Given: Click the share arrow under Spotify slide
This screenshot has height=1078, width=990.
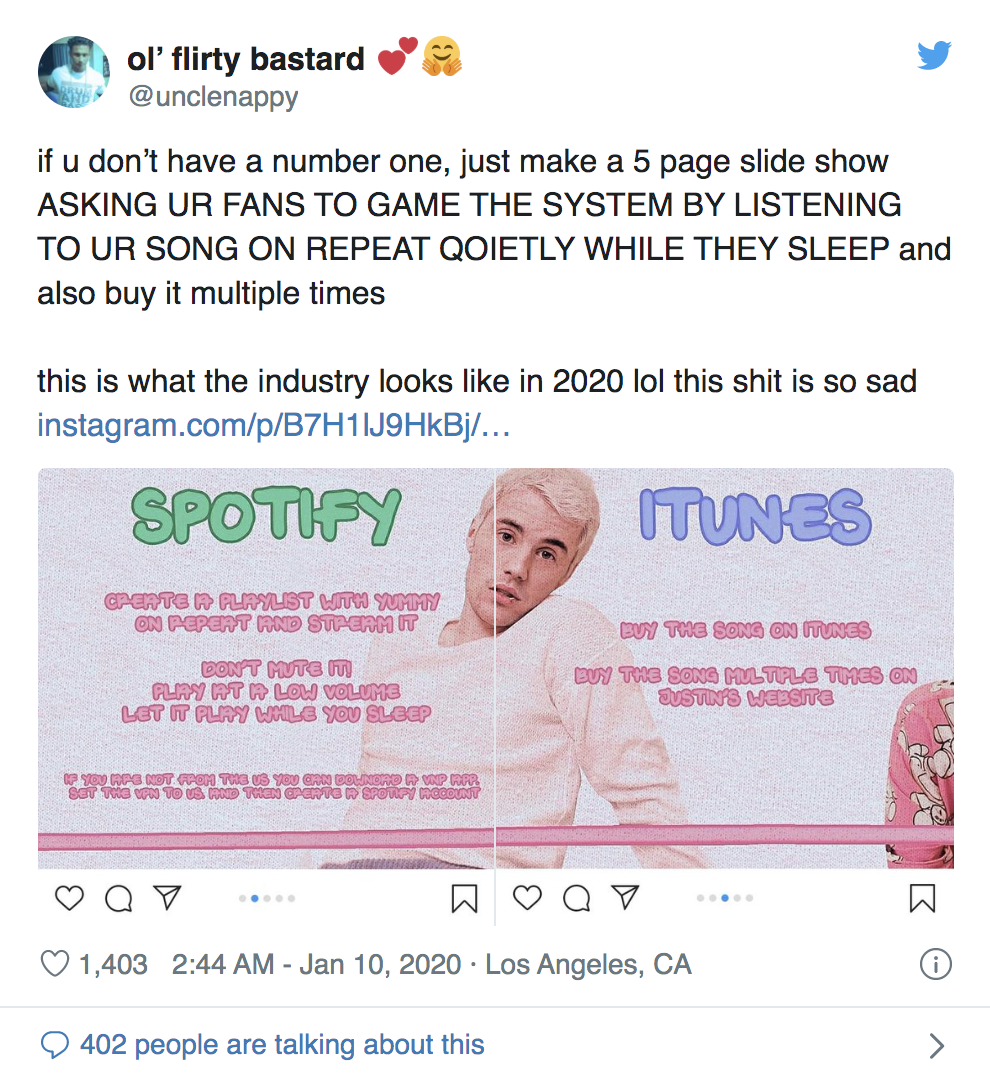Looking at the screenshot, I should tap(166, 898).
